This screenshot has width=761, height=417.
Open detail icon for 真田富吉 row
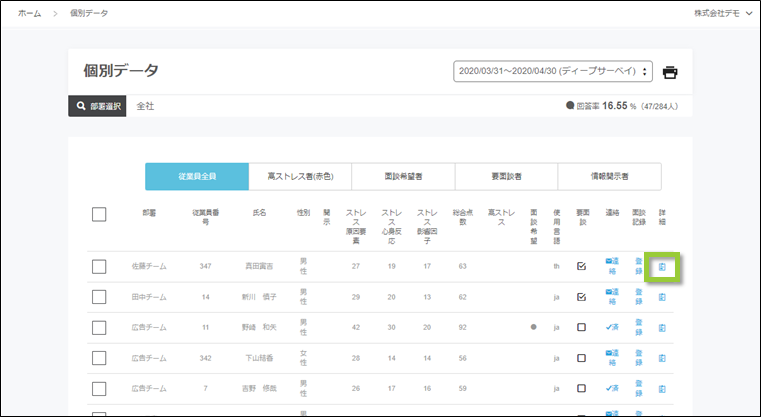tap(662, 267)
